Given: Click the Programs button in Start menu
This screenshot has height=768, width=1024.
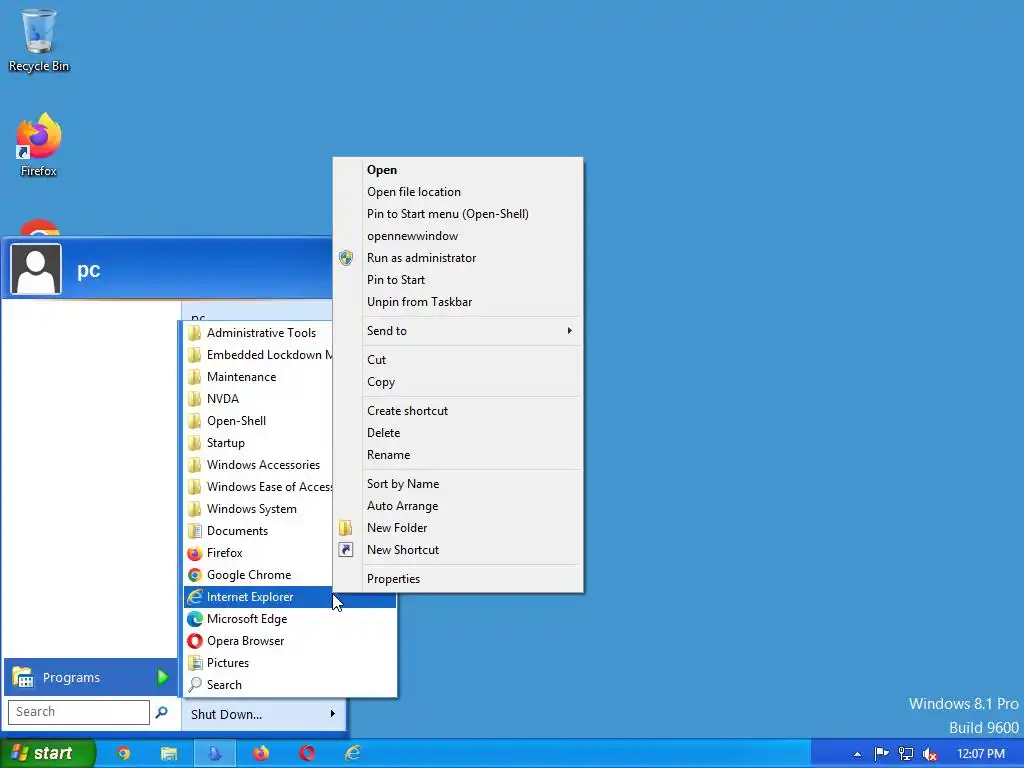Looking at the screenshot, I should click(x=91, y=678).
